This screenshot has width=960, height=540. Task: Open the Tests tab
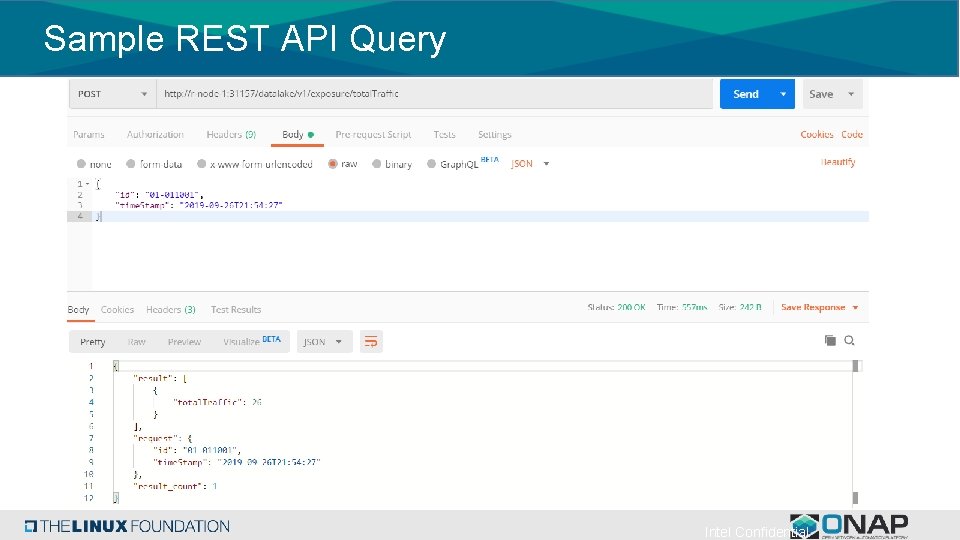(444, 134)
